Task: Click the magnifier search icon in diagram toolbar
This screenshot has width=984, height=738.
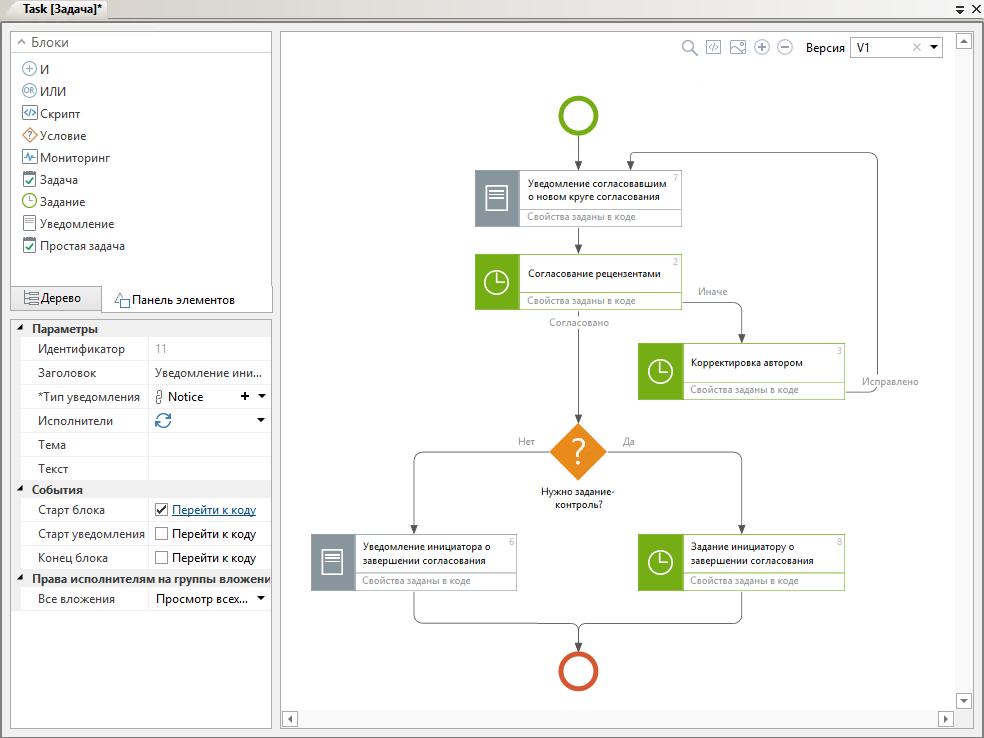Action: (x=689, y=48)
